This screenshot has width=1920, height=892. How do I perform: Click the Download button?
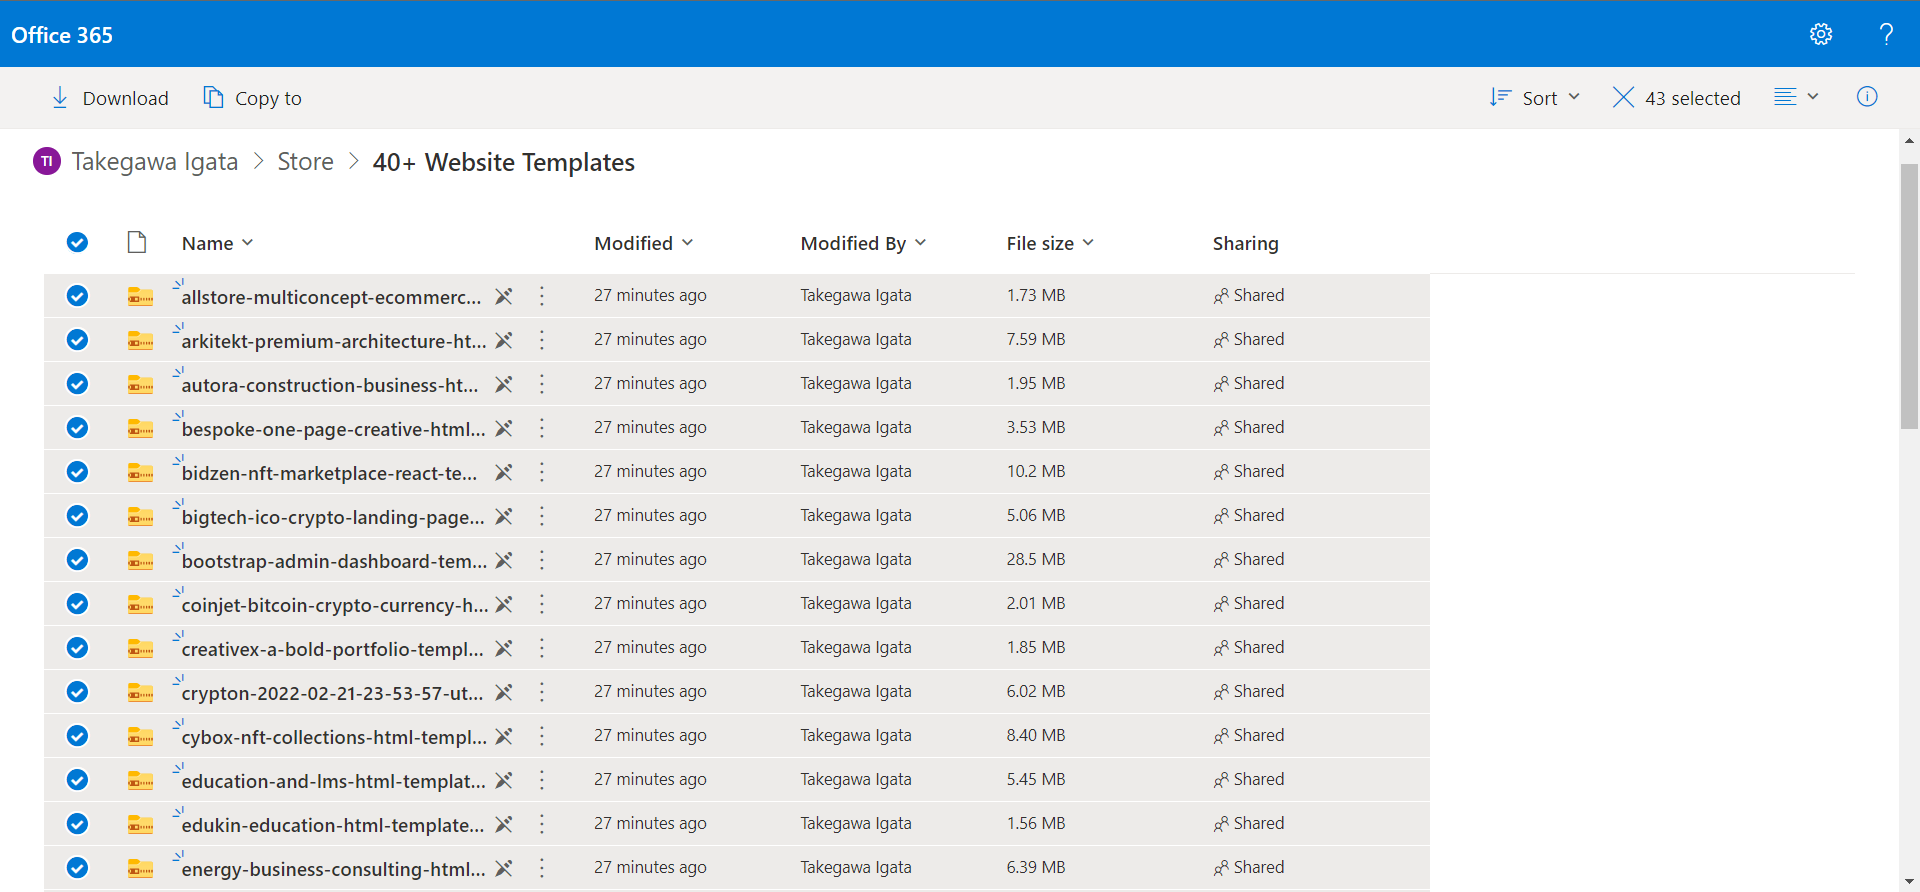(x=109, y=98)
